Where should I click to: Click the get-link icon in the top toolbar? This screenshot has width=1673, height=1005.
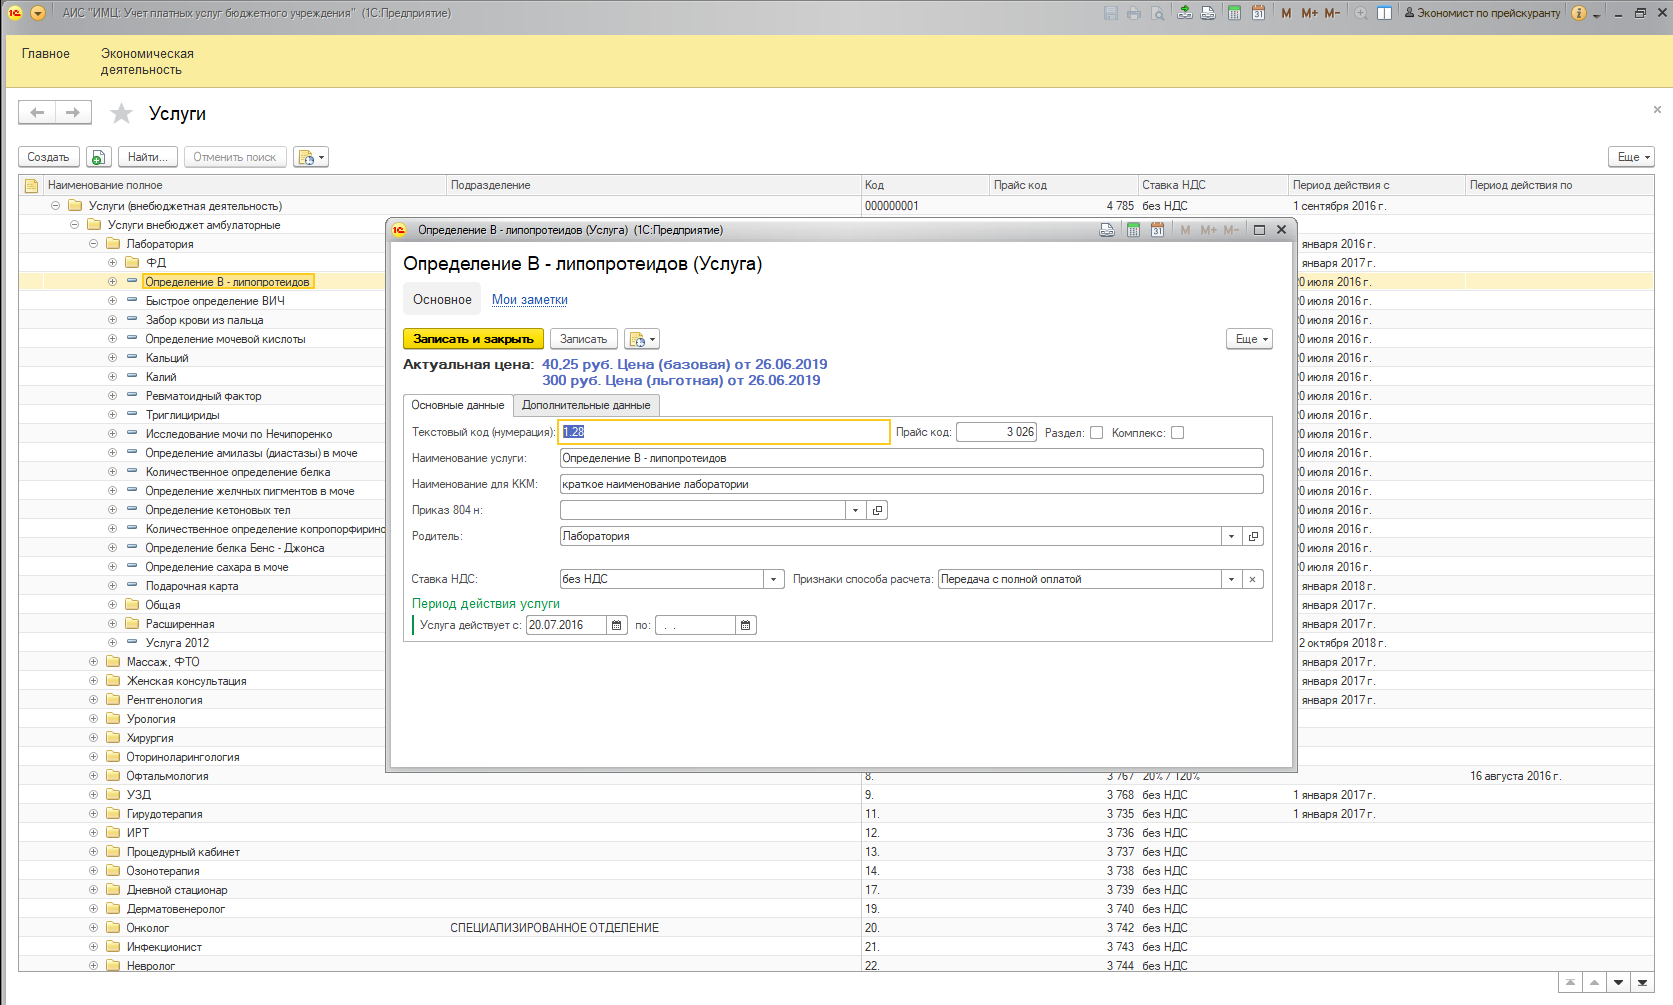[x=1184, y=13]
